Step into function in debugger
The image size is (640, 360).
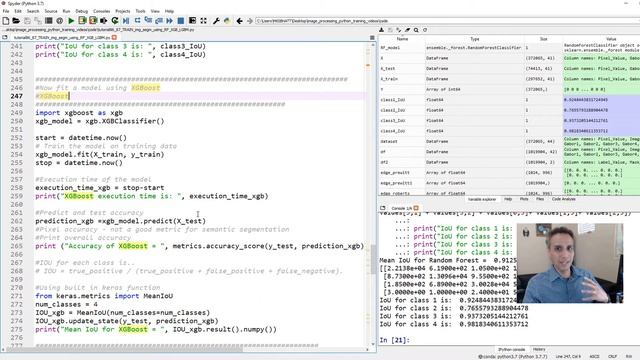148,20
